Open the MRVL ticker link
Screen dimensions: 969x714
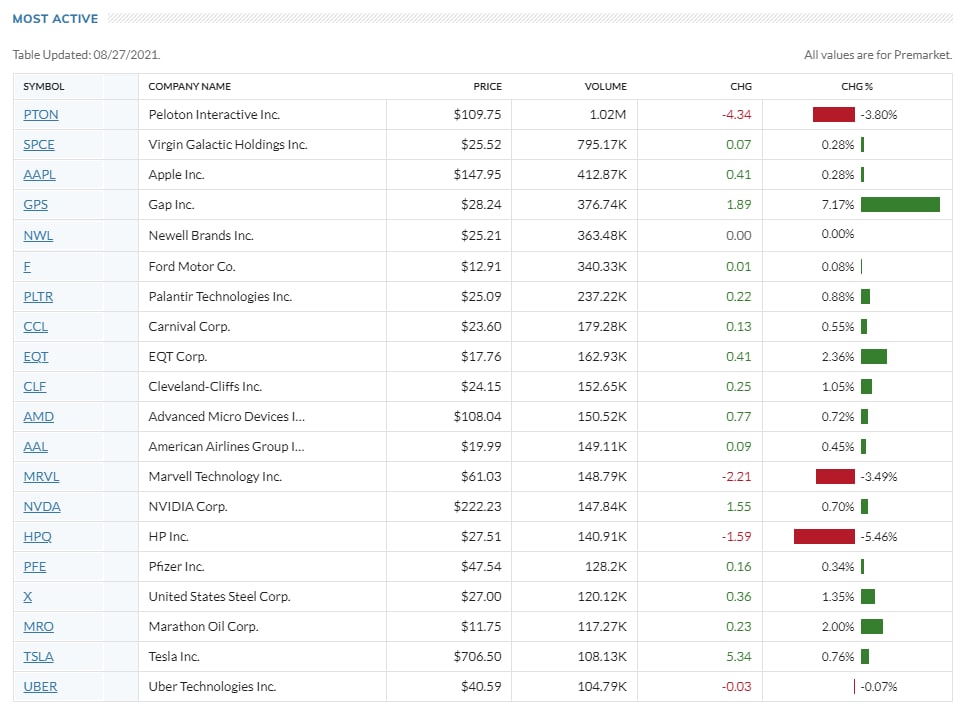(x=41, y=477)
